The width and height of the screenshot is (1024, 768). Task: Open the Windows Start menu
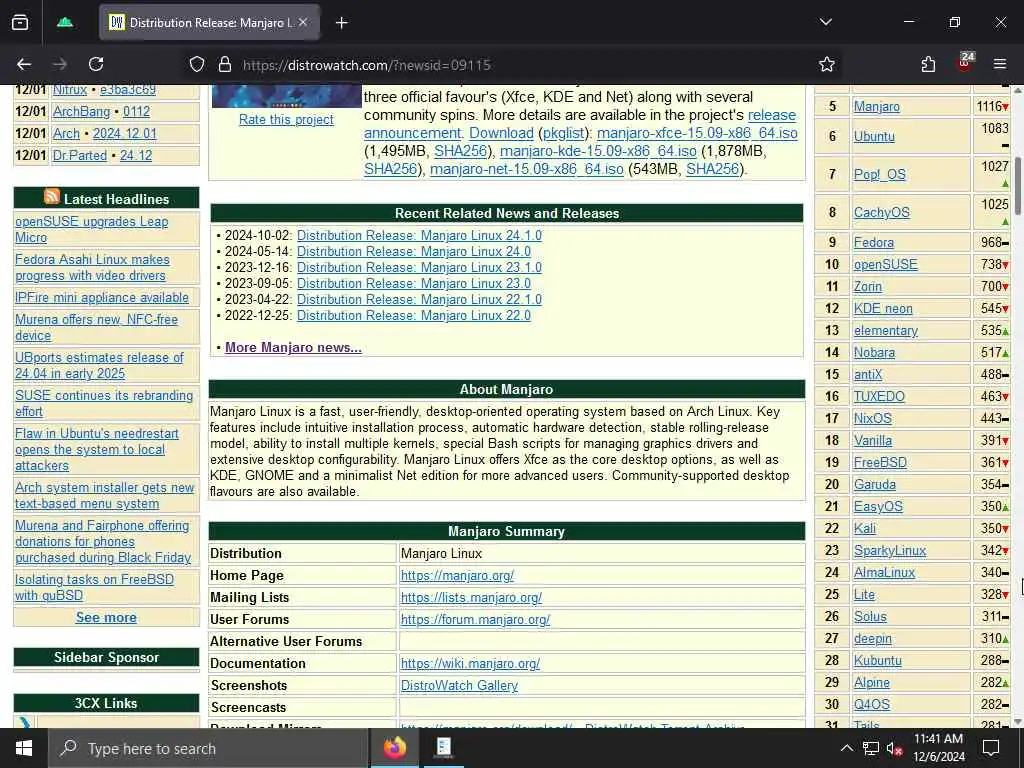coord(24,748)
